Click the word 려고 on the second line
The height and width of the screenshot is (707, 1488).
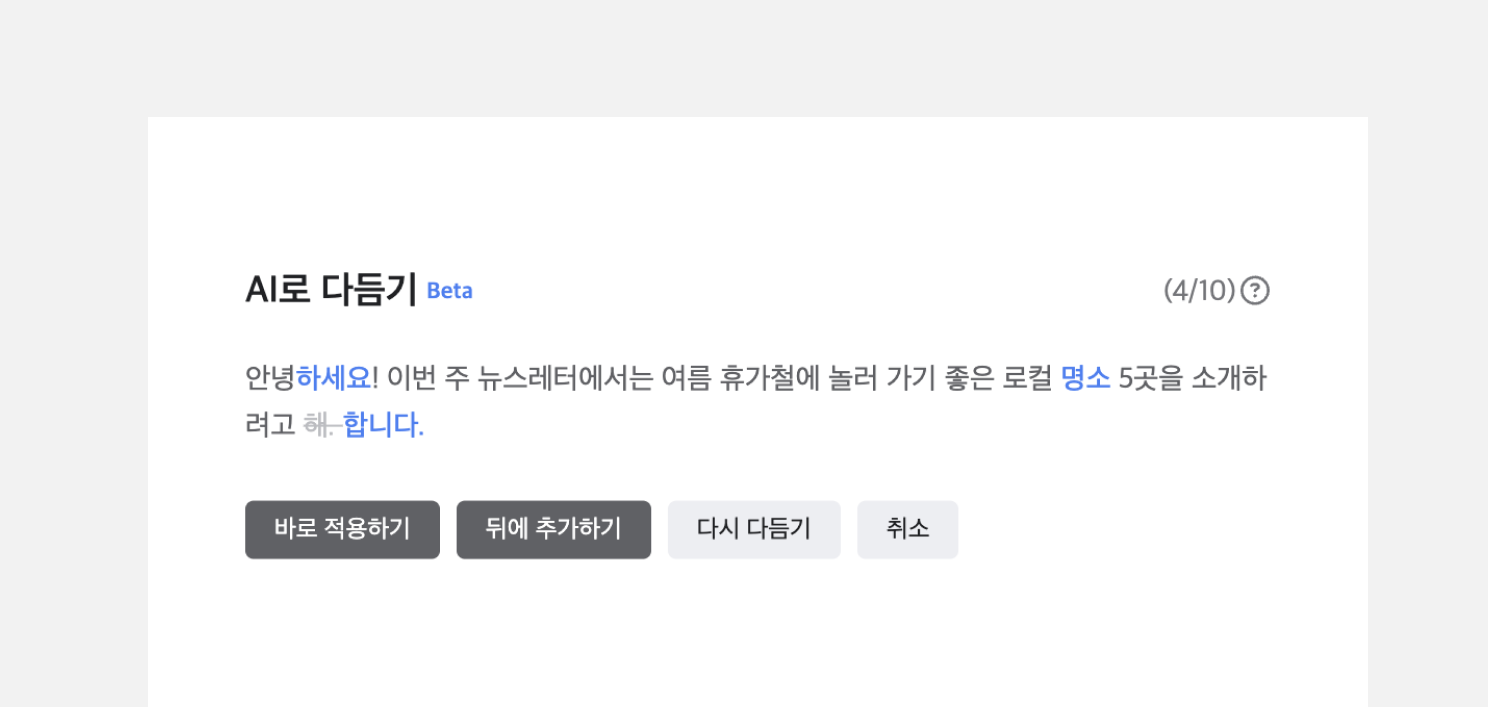click(x=270, y=426)
